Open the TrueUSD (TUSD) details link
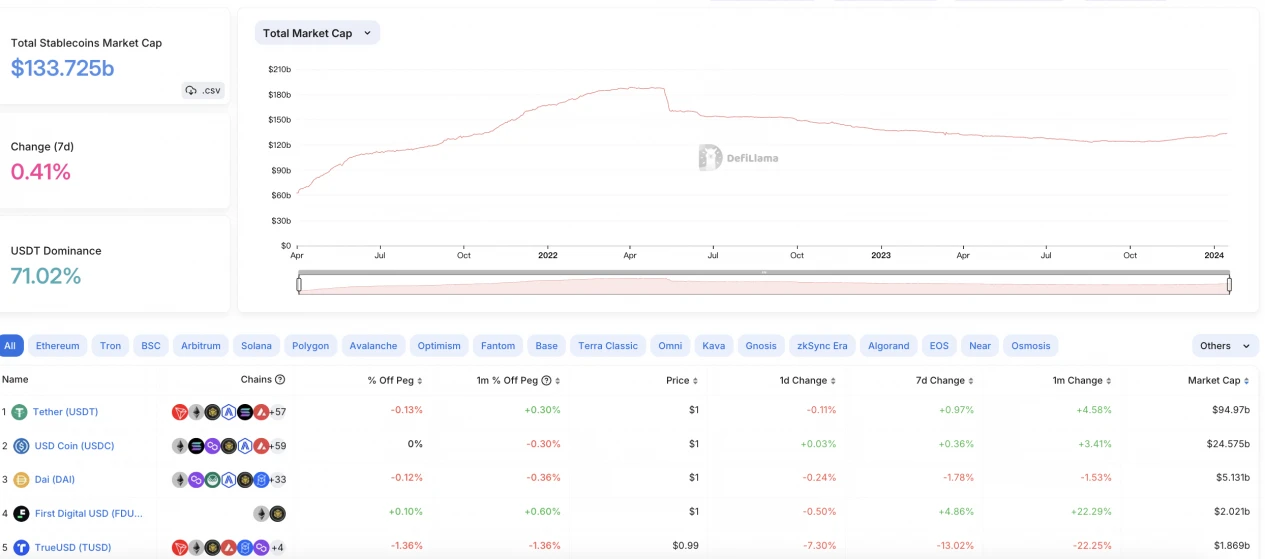 point(72,548)
